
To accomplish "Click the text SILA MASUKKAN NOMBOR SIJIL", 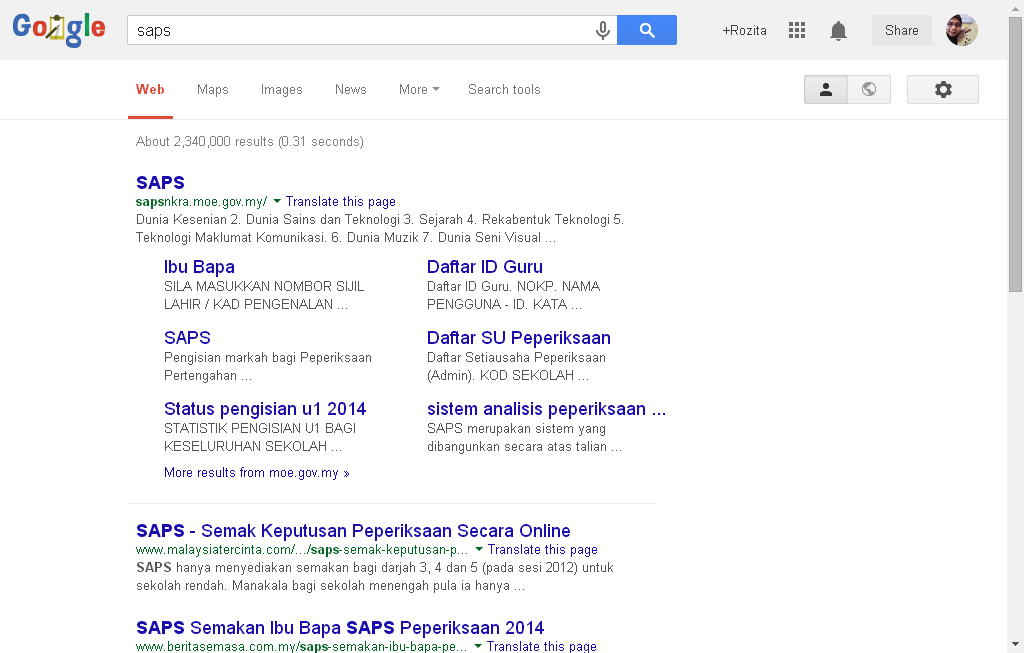I will click(x=264, y=287).
